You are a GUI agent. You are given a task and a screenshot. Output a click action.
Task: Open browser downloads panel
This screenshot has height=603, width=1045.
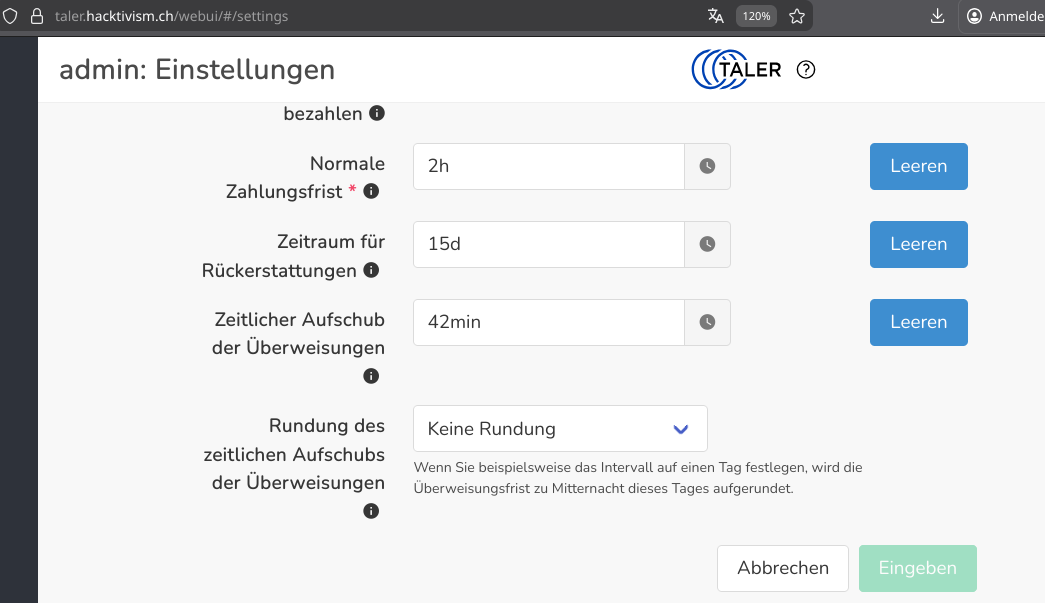(x=937, y=16)
